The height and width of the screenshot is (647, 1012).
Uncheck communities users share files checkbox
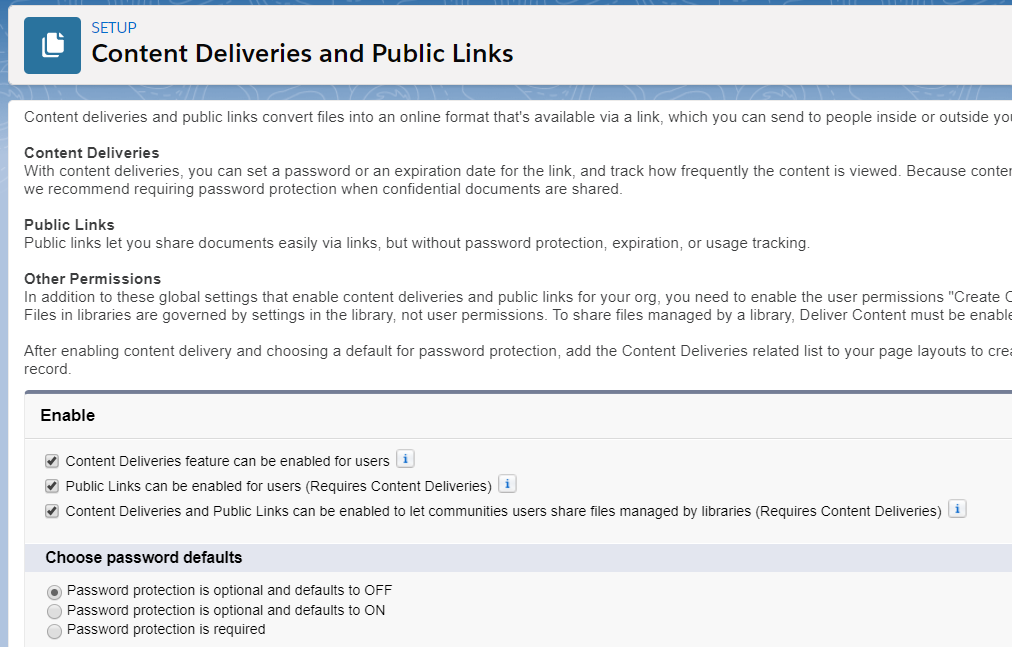52,511
